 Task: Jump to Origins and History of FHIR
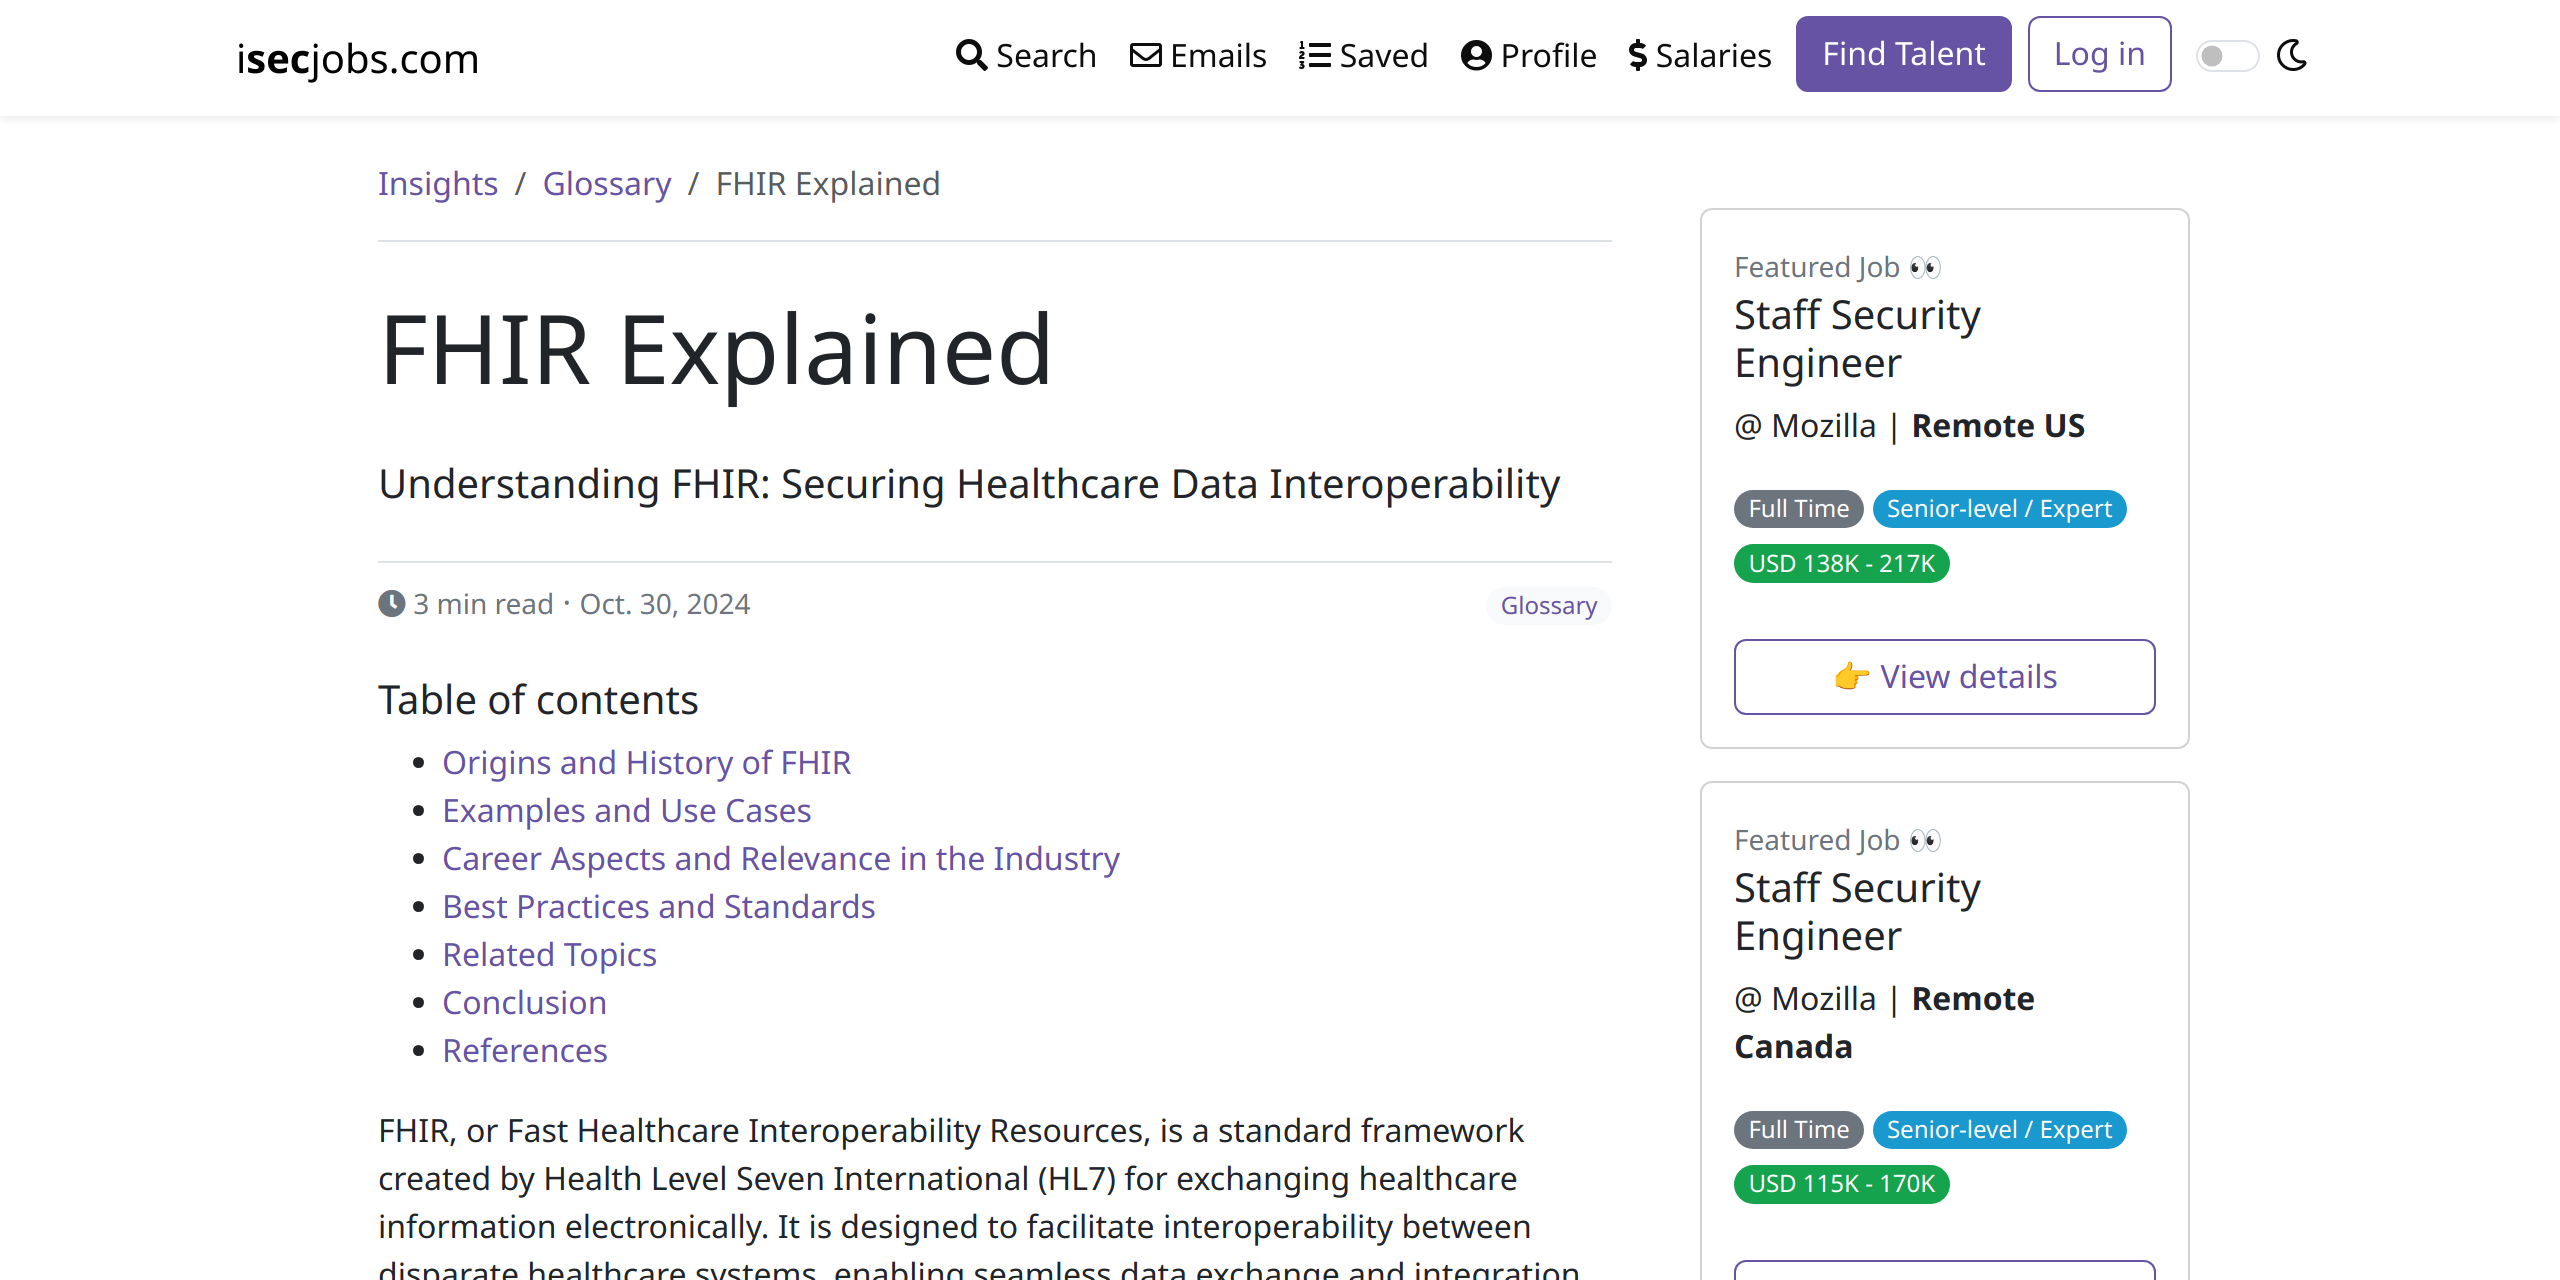[647, 763]
